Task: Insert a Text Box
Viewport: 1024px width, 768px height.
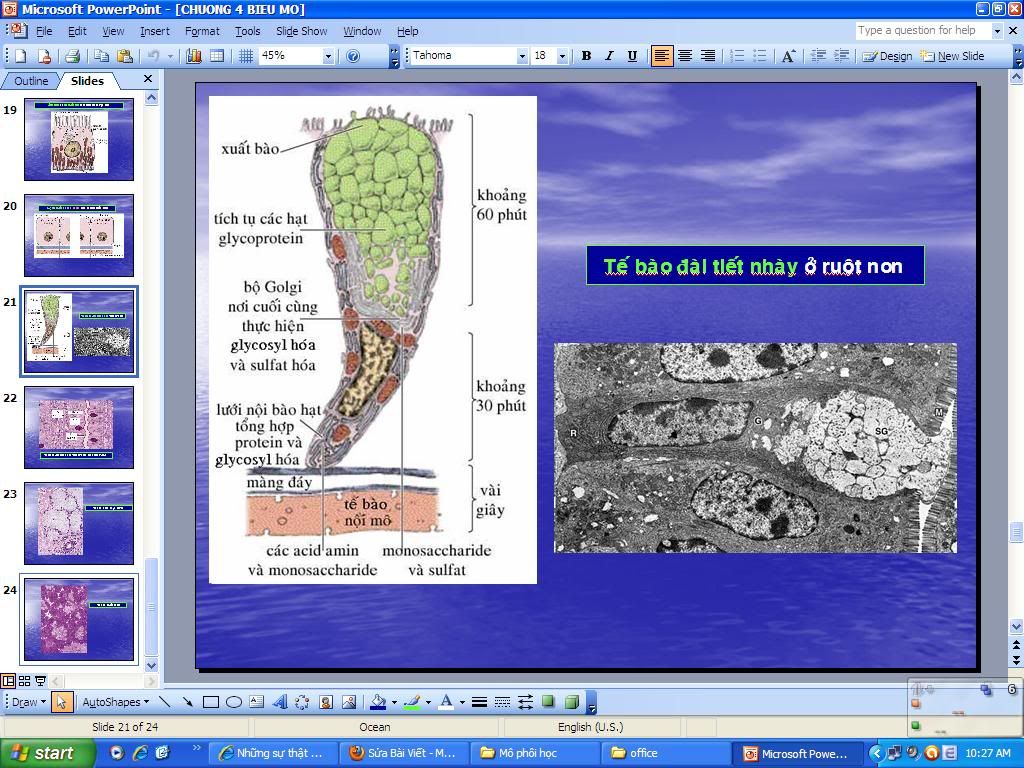Action: (257, 702)
